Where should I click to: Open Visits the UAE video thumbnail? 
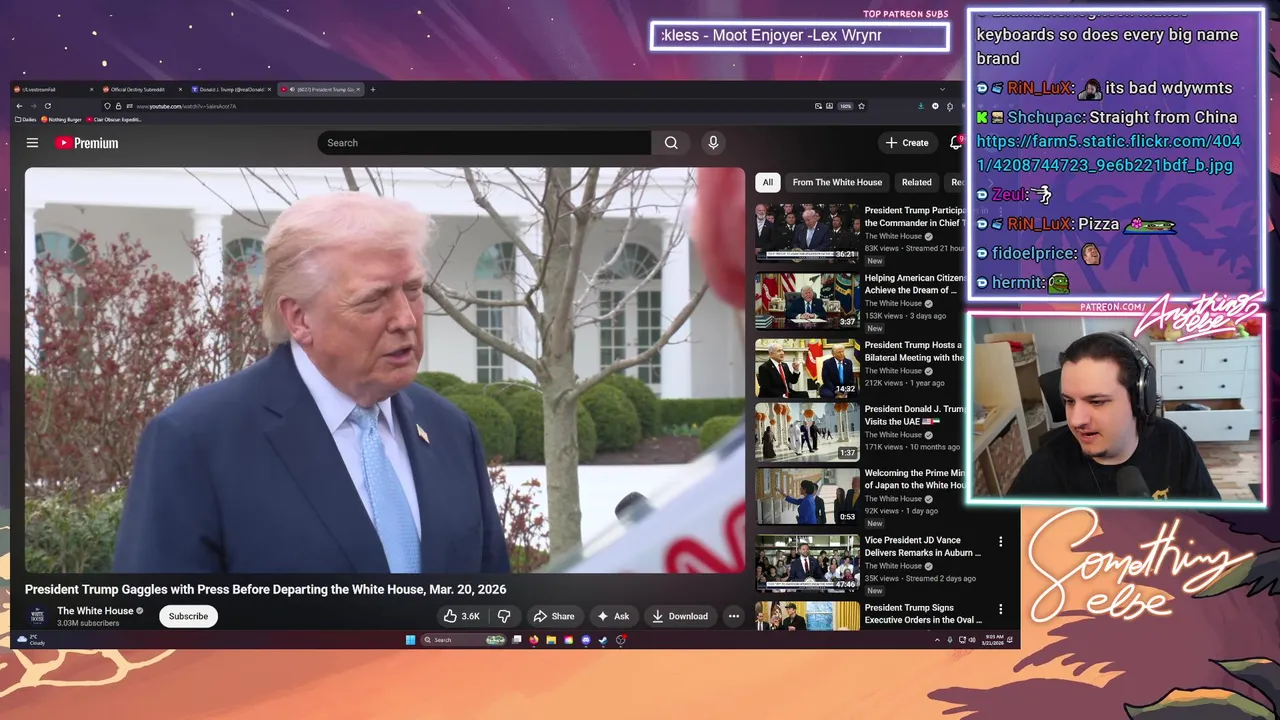tap(807, 431)
